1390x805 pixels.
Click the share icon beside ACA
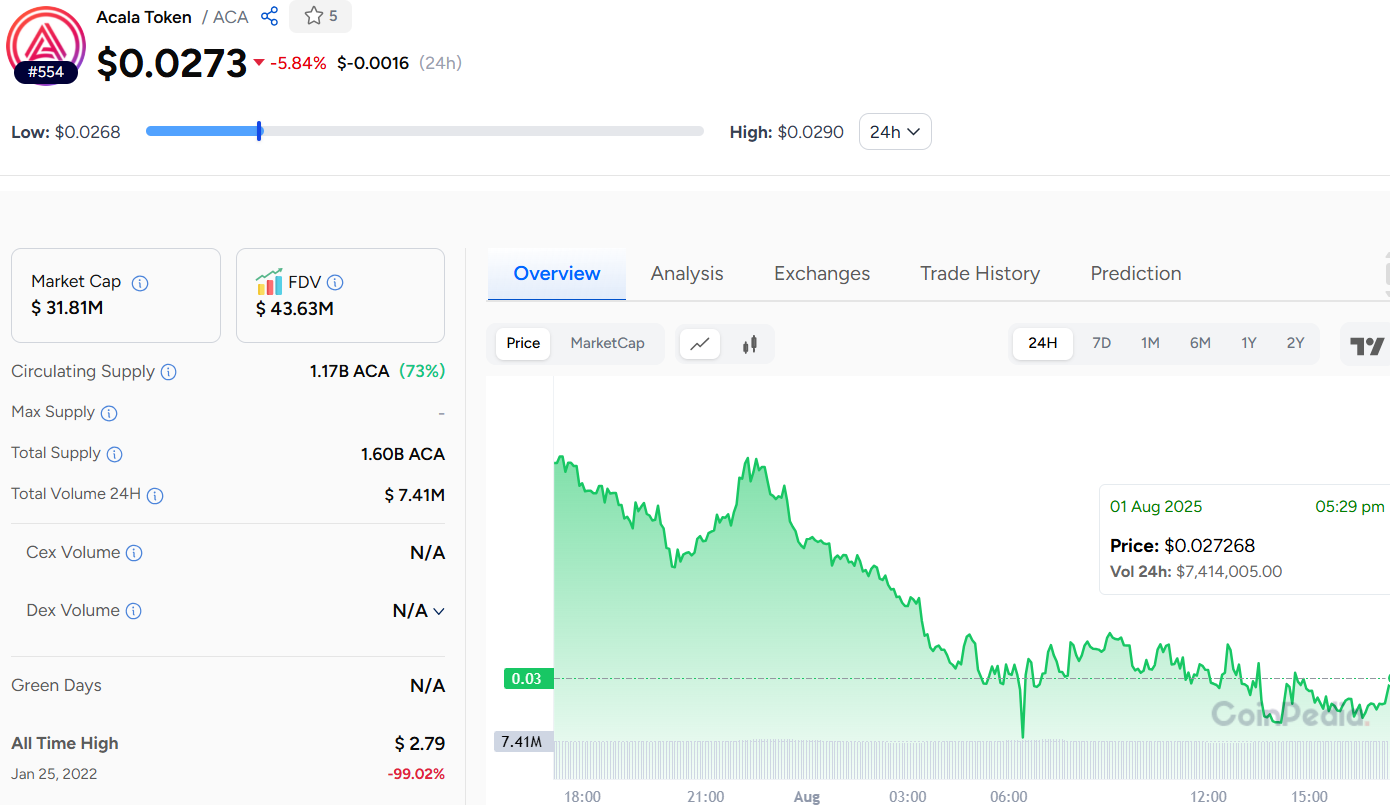pos(269,17)
